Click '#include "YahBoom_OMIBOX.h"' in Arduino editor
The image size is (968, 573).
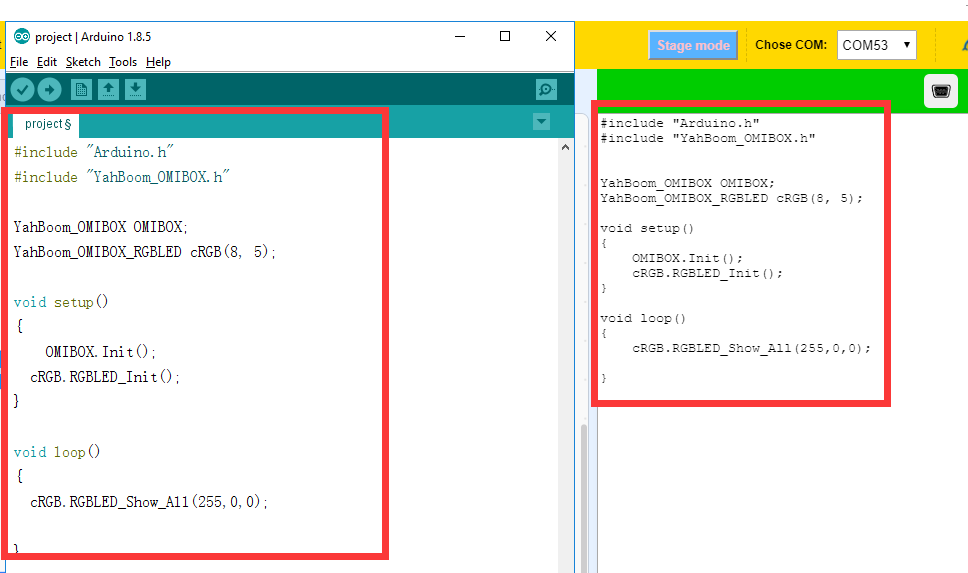tap(122, 177)
